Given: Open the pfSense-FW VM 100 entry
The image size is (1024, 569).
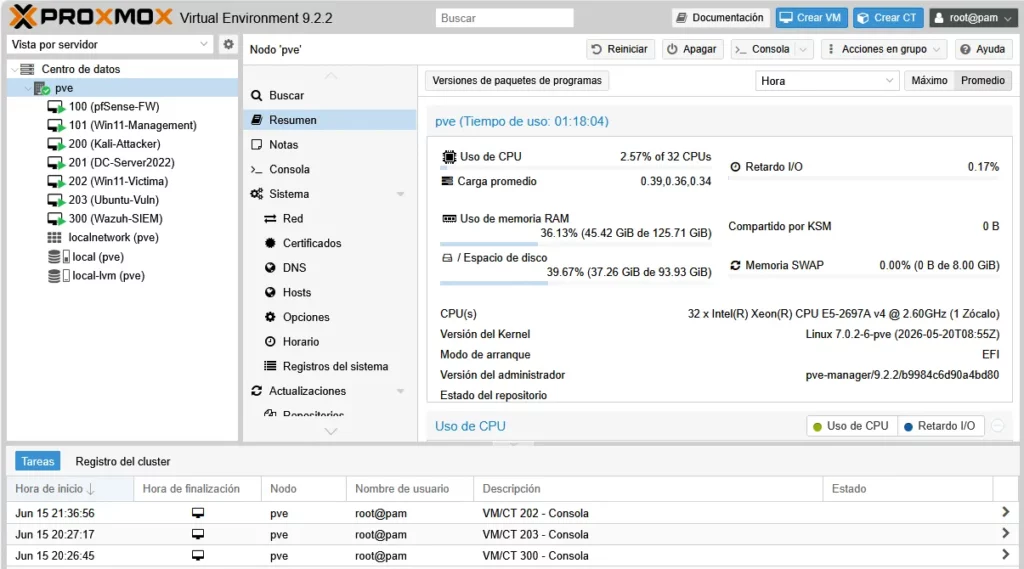Looking at the screenshot, I should point(114,106).
